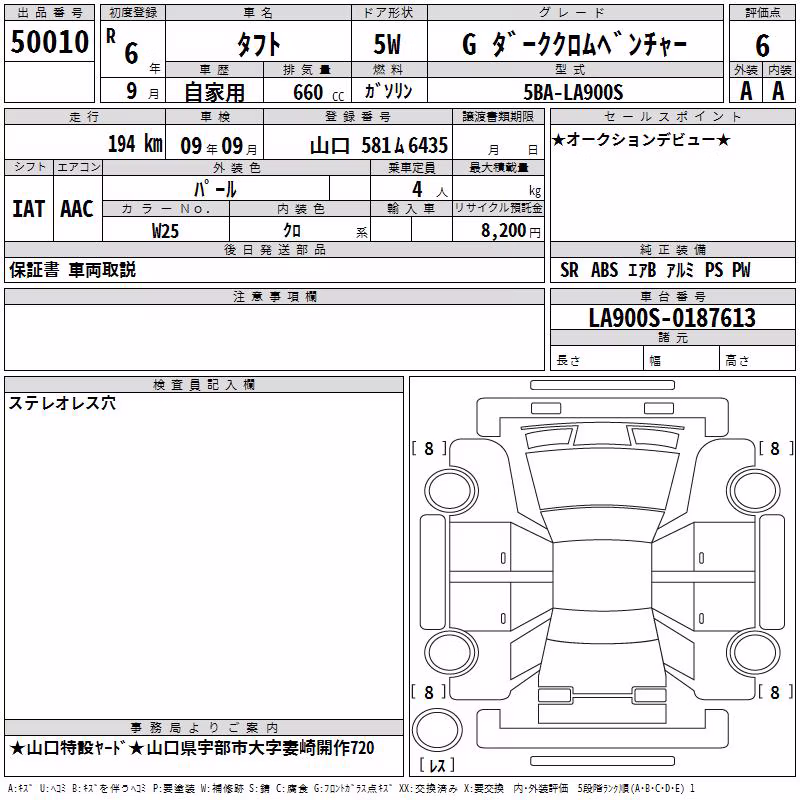Click the 事務局よりご案内 header
Image resolution: width=800 pixels, height=800 pixels.
(x=204, y=728)
